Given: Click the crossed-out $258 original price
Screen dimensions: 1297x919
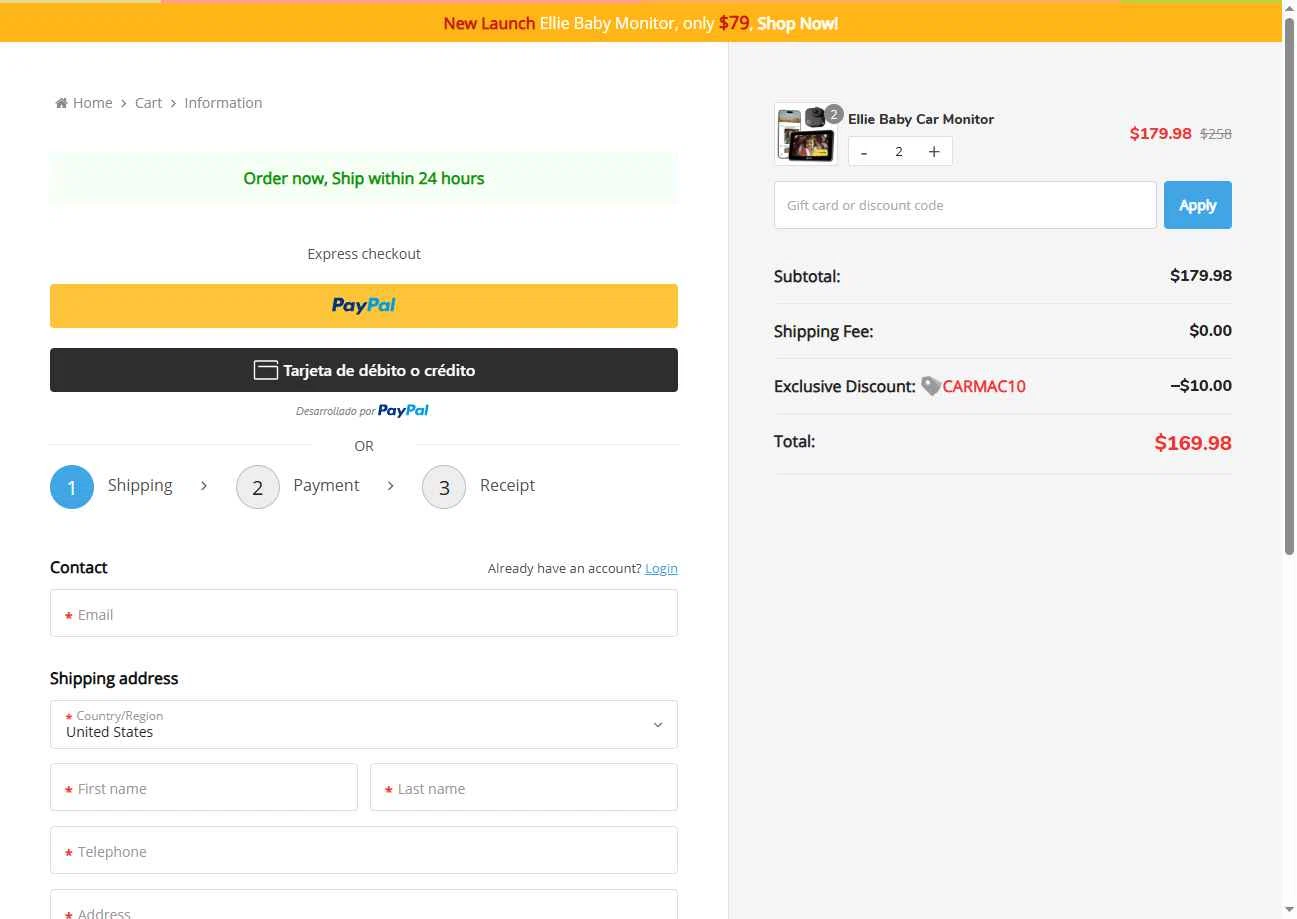Looking at the screenshot, I should (1216, 134).
